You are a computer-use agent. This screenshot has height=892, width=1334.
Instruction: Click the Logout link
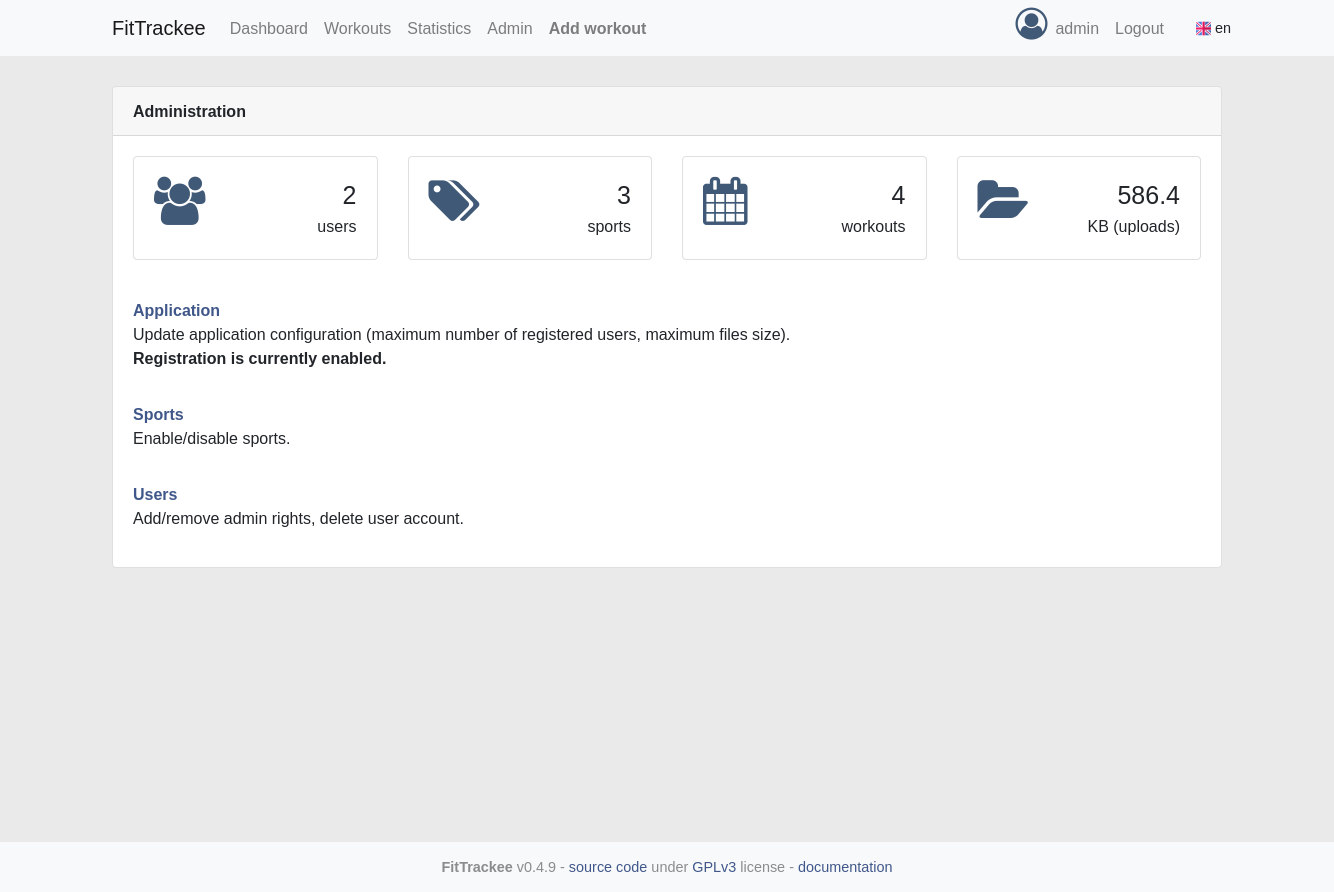point(1139,29)
